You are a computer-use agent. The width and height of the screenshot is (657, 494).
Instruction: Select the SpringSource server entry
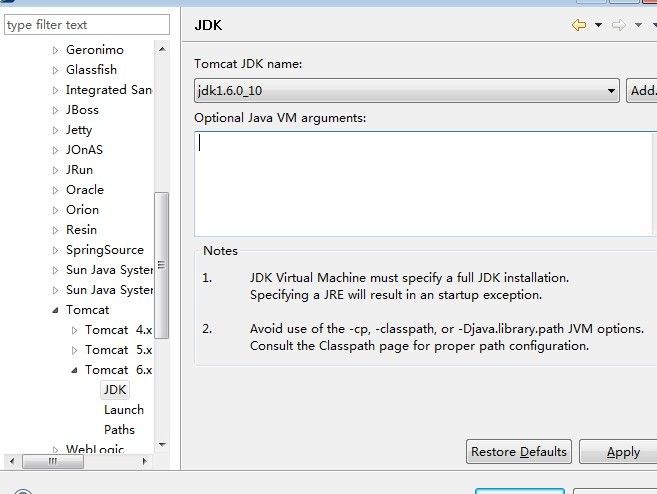click(x=105, y=250)
